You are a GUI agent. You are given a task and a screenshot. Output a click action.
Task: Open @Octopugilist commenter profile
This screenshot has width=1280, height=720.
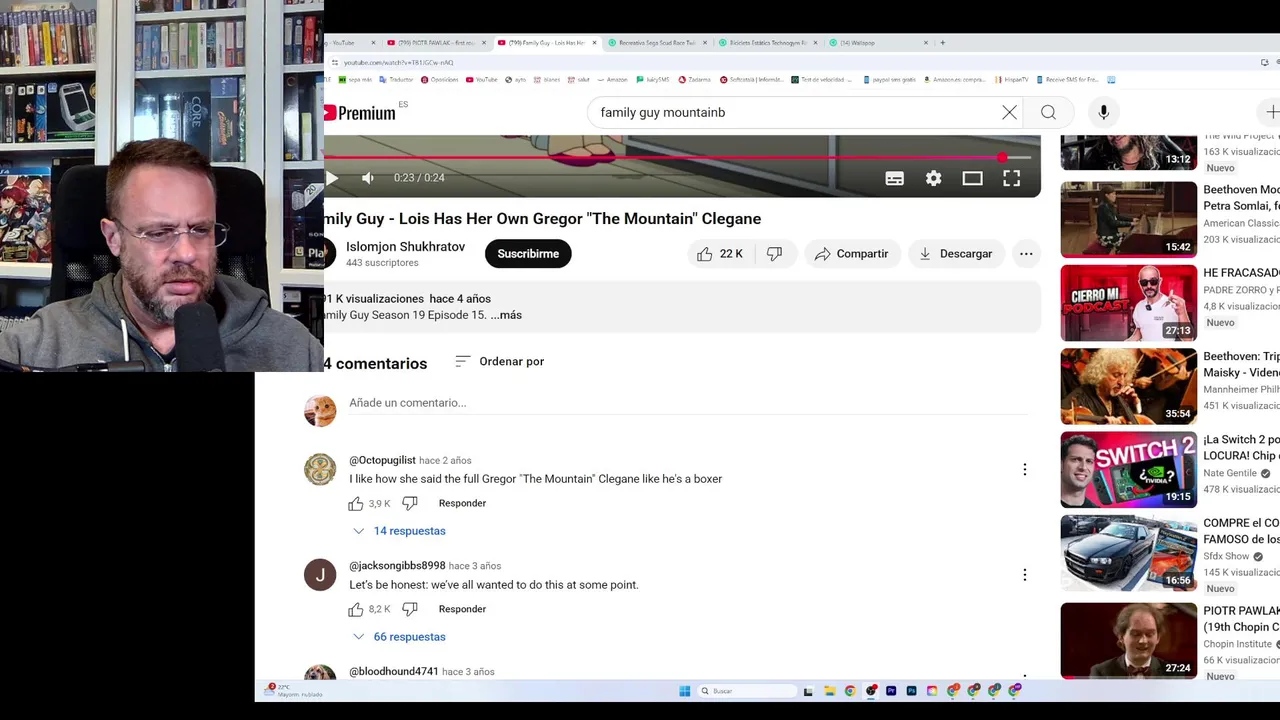[x=382, y=460]
